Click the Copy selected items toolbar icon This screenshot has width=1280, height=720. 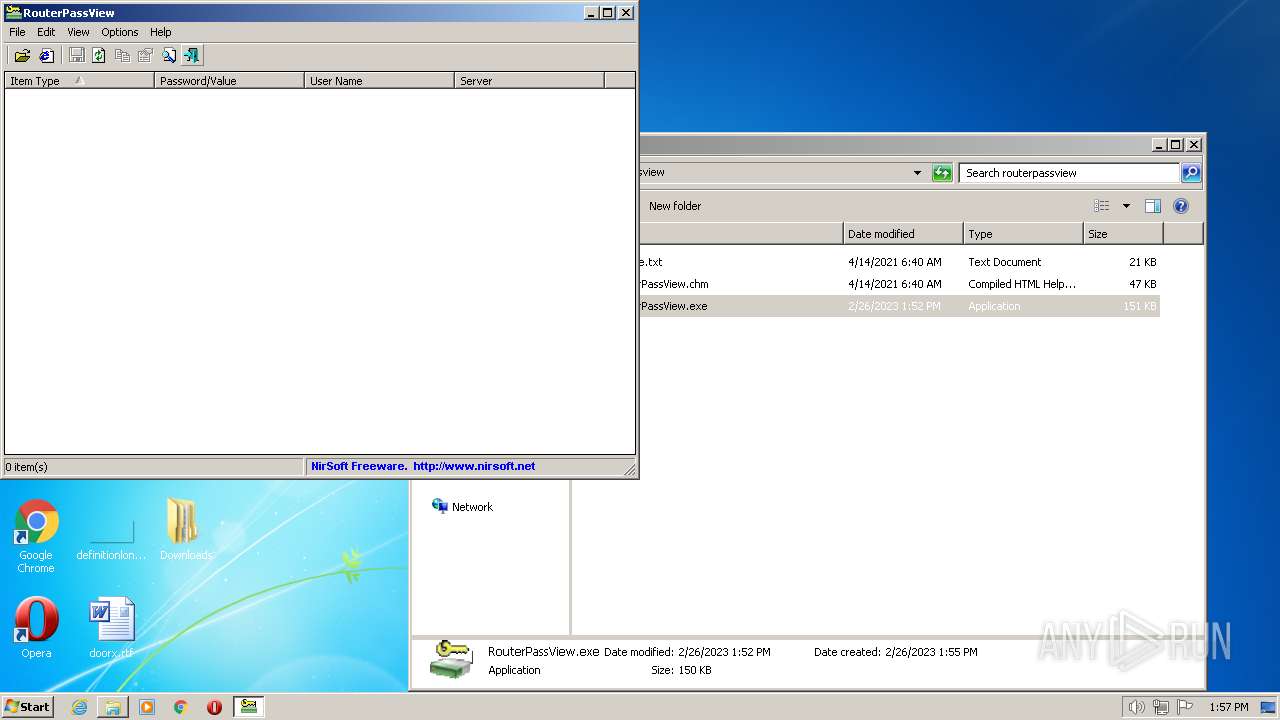[122, 56]
